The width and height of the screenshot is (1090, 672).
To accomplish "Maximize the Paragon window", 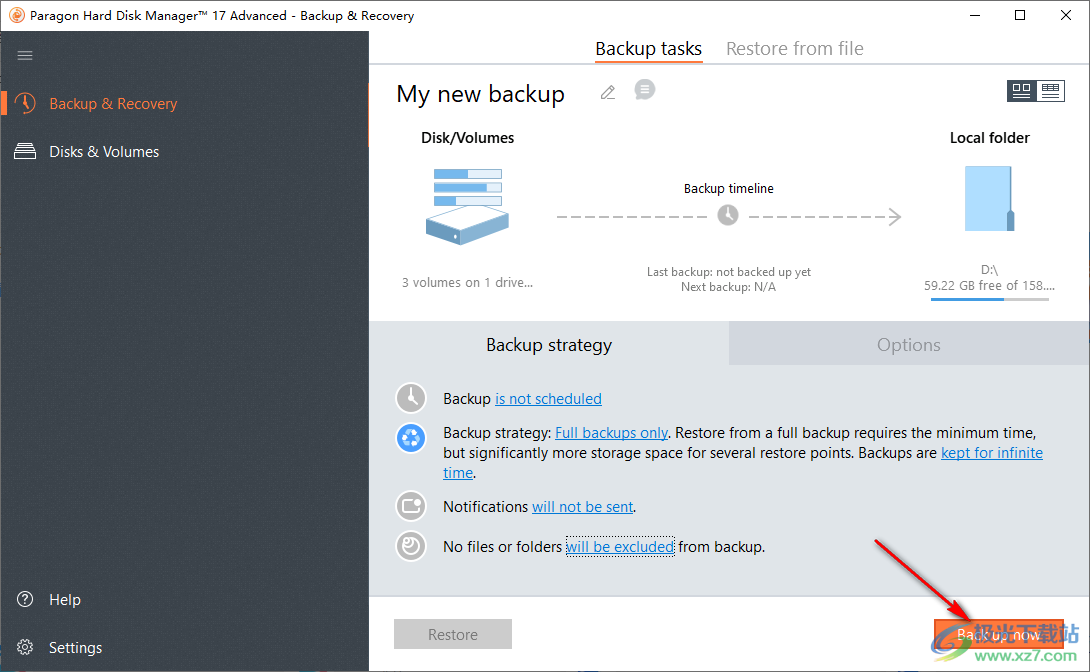I will (x=1020, y=15).
